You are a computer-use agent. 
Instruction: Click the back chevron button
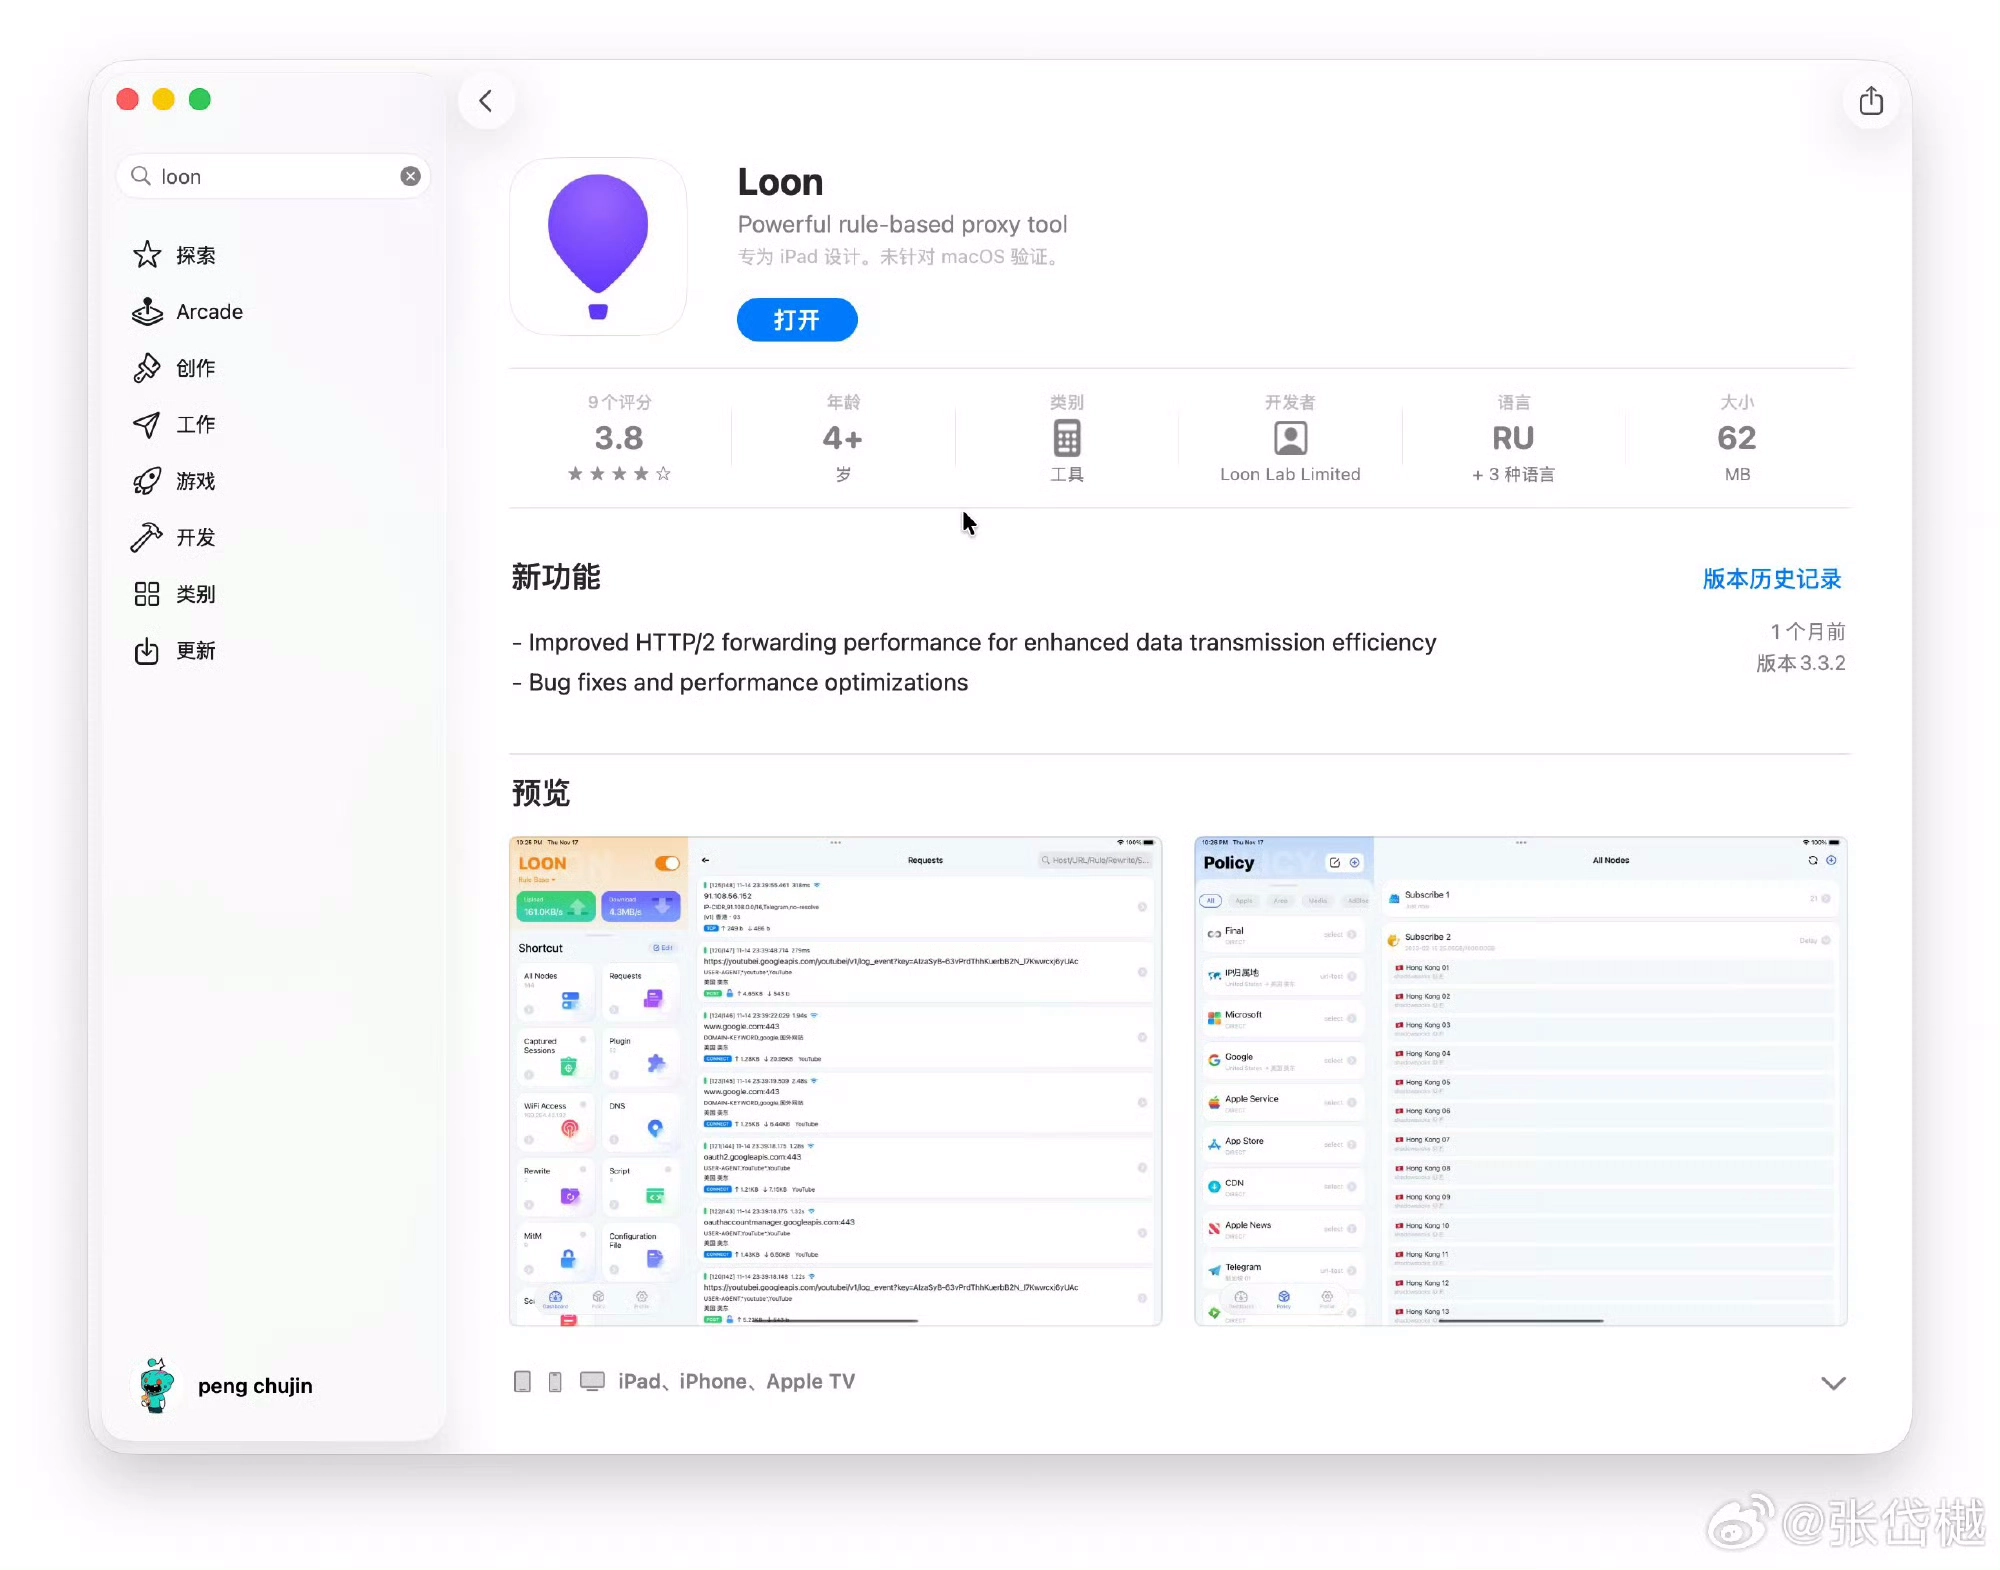(486, 101)
